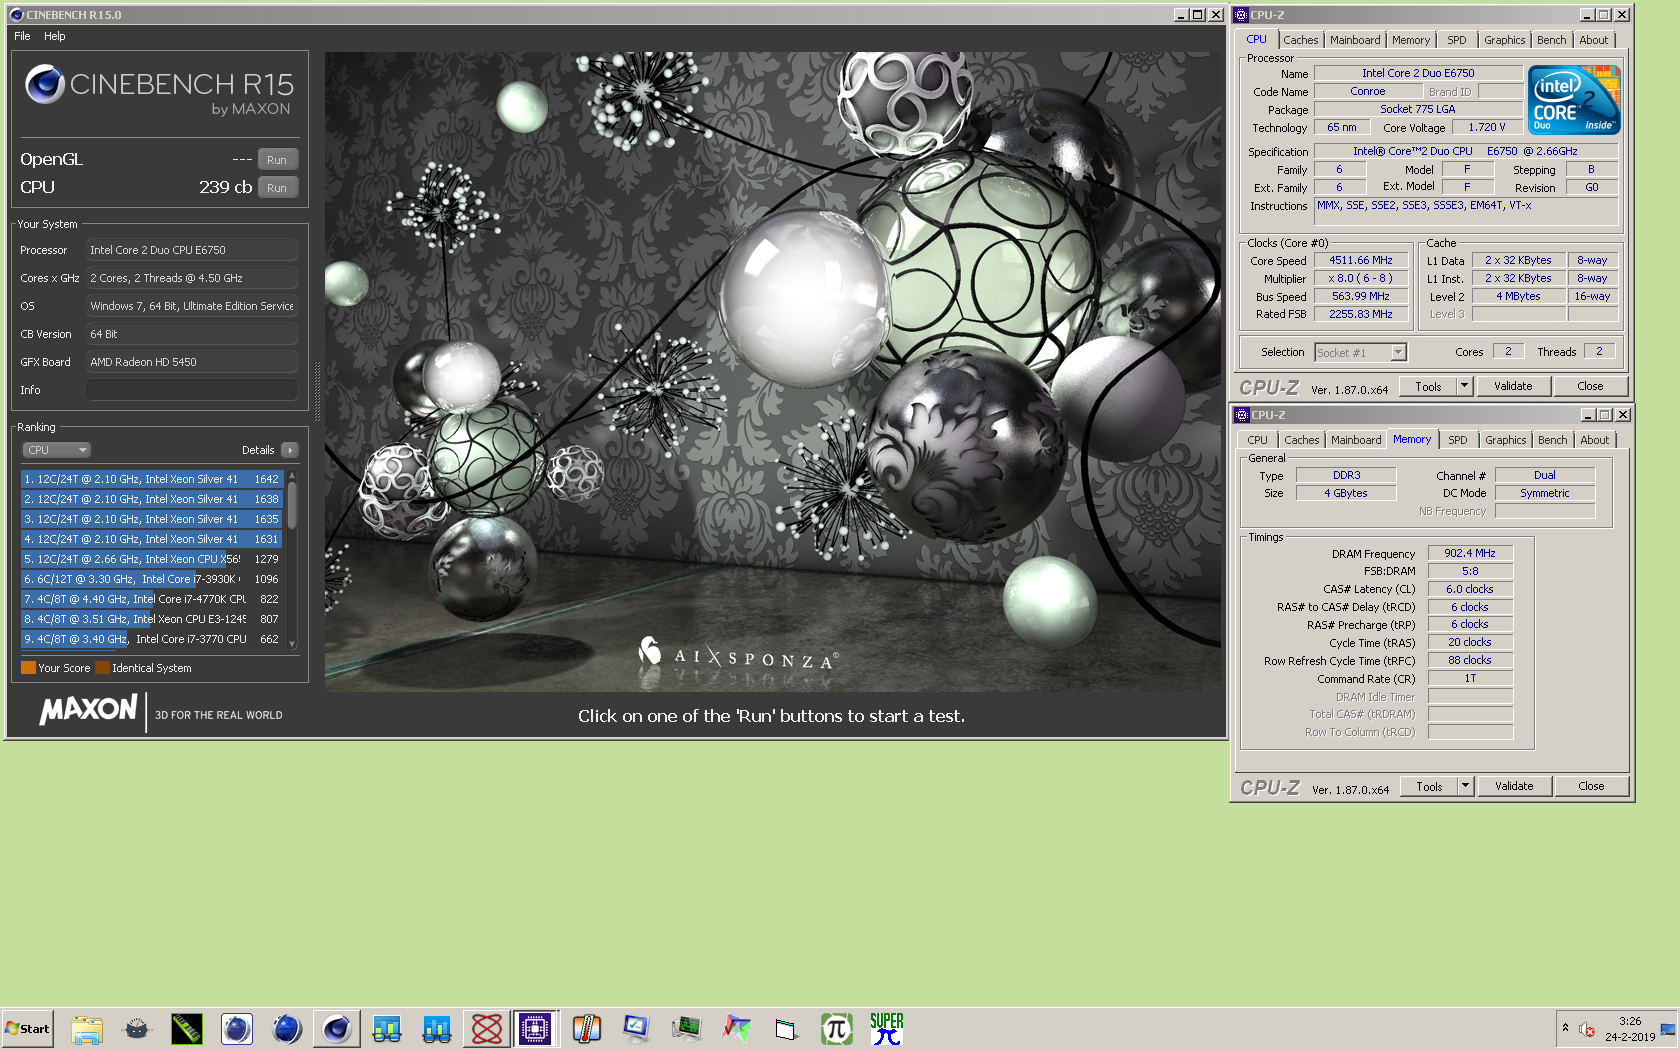Click the ranking scrollbar down arrow
The width and height of the screenshot is (1680, 1050).
click(x=292, y=644)
